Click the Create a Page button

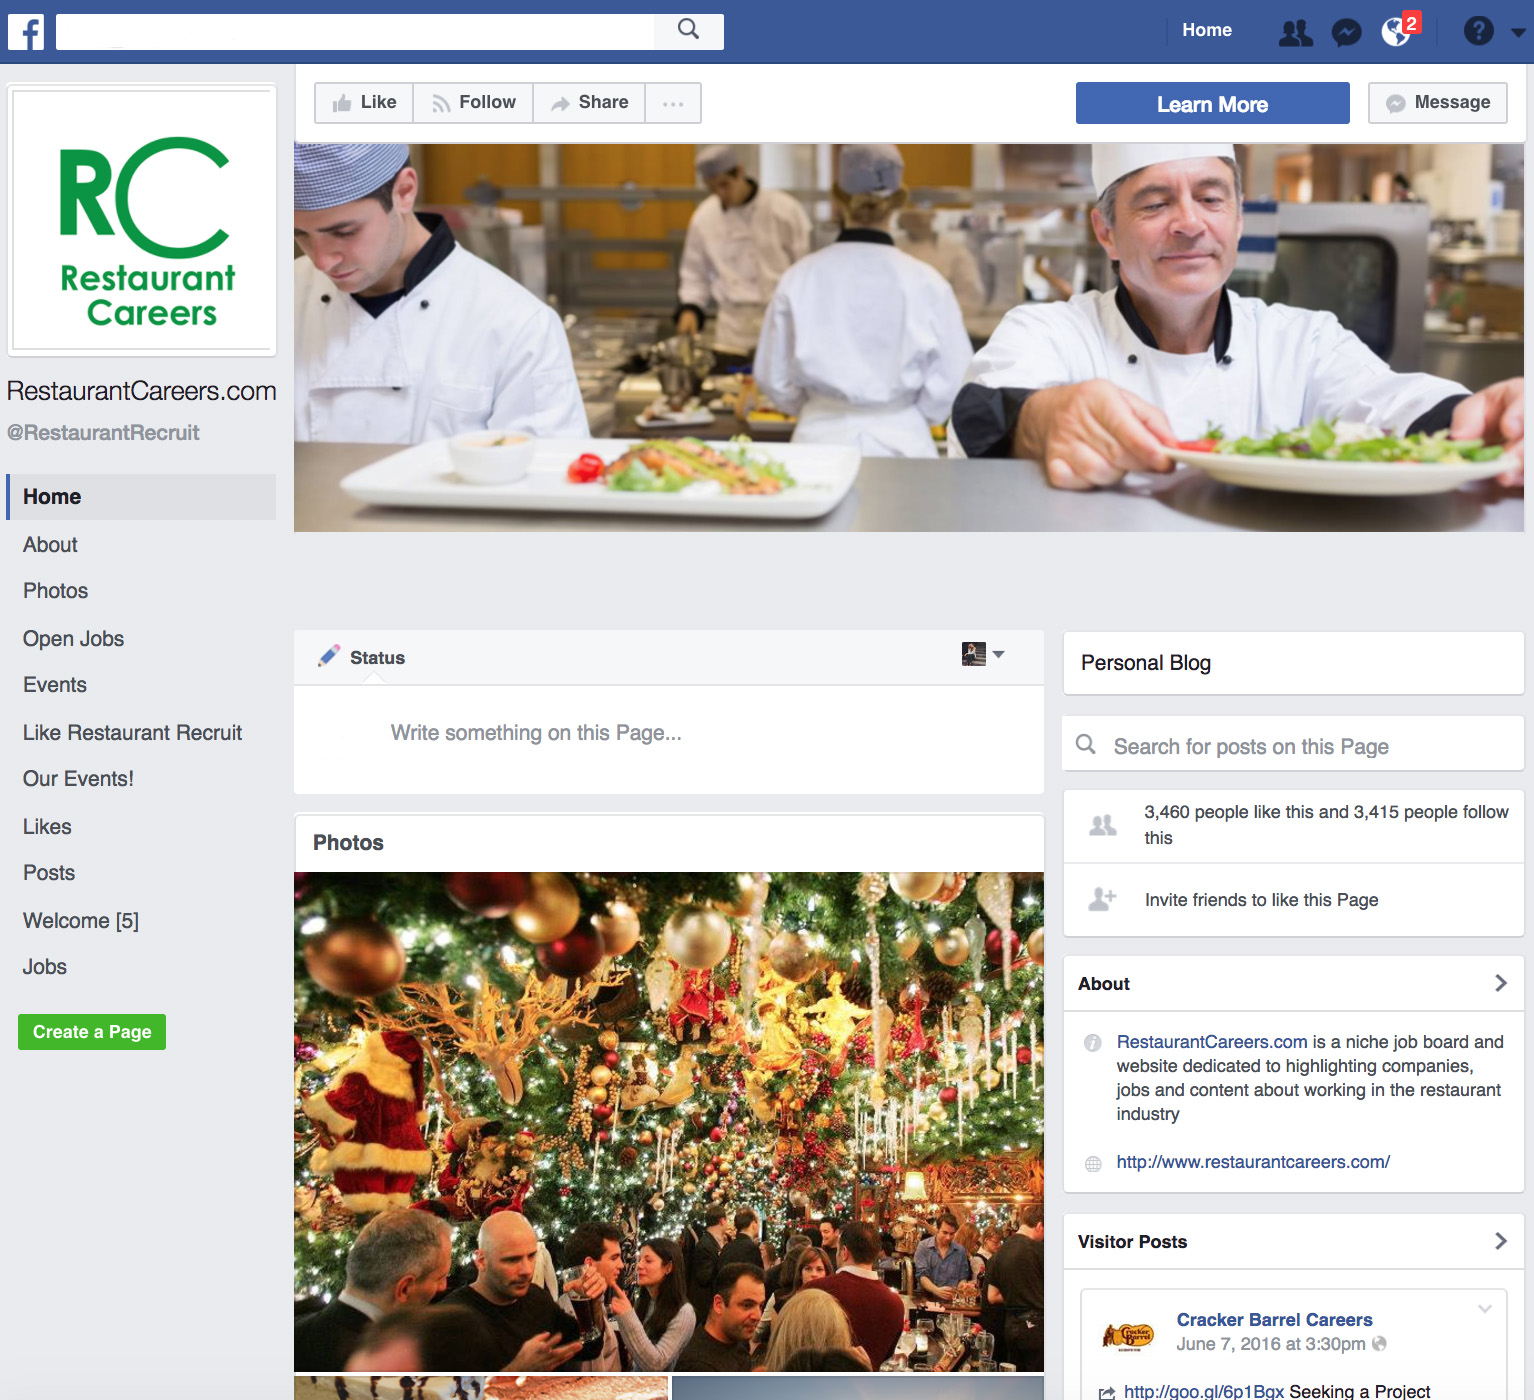click(92, 1032)
